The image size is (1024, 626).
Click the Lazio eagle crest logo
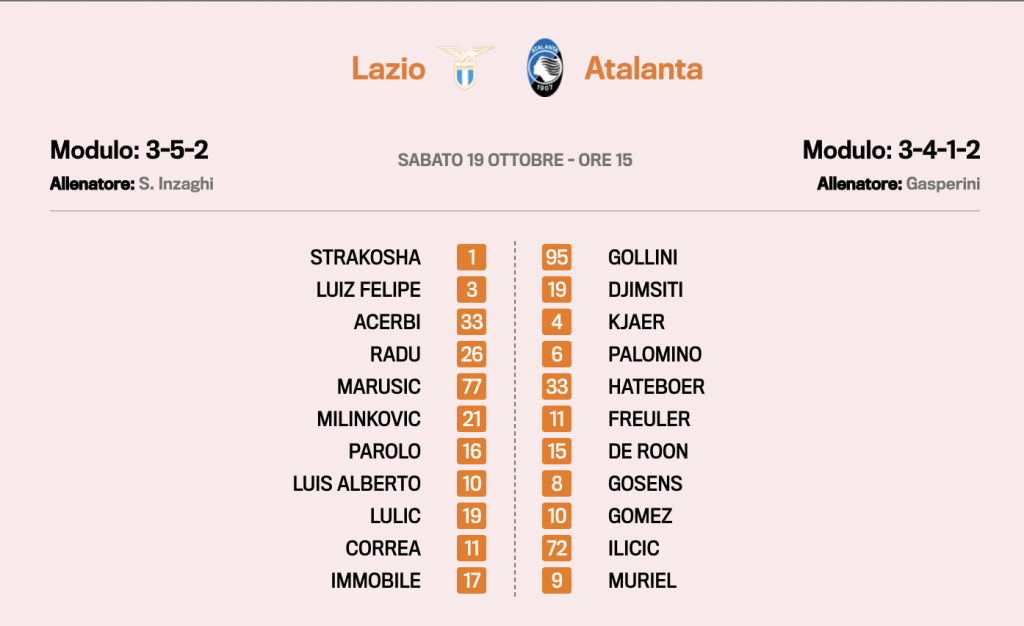point(466,67)
